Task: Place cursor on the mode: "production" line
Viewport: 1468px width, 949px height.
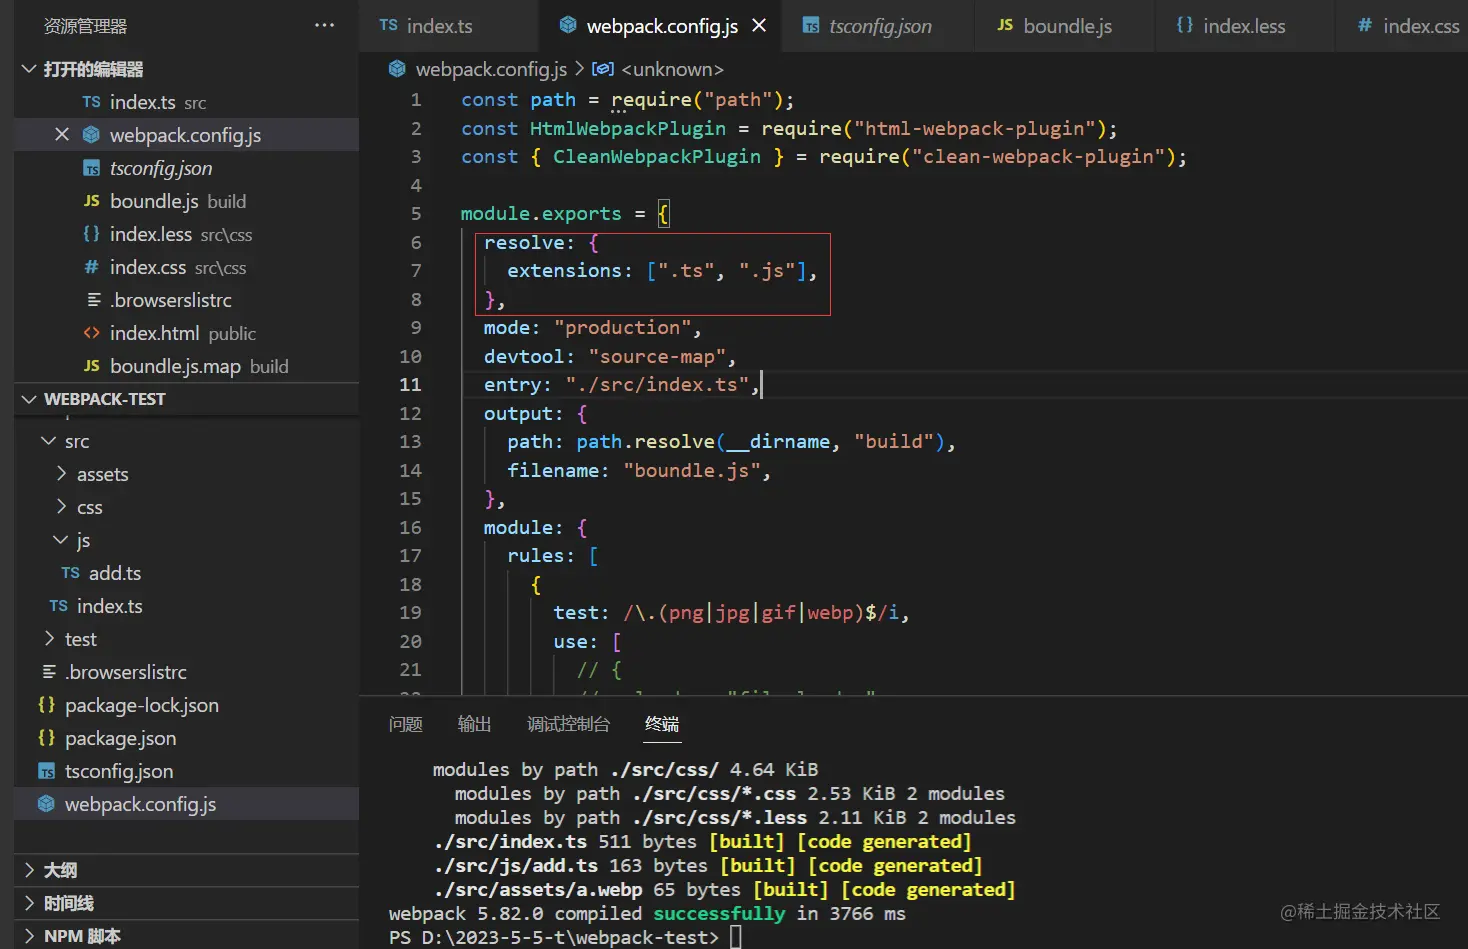Action: [592, 327]
